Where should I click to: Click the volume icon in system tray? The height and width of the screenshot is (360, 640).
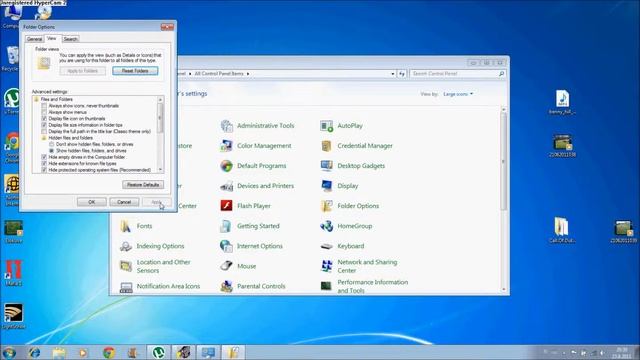point(602,353)
